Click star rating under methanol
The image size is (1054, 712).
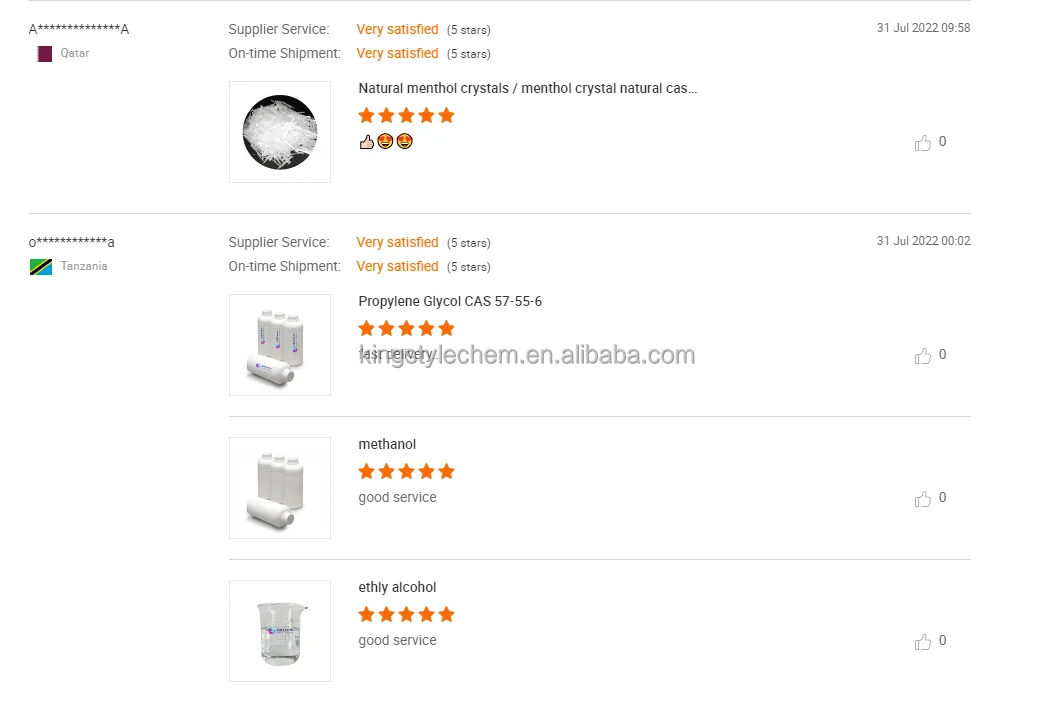(x=406, y=471)
